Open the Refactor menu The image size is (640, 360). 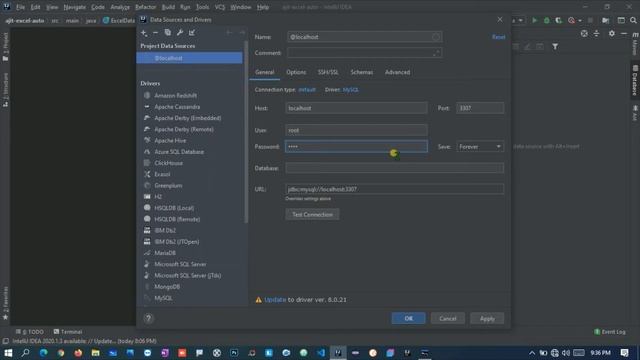pyautogui.click(x=145, y=7)
